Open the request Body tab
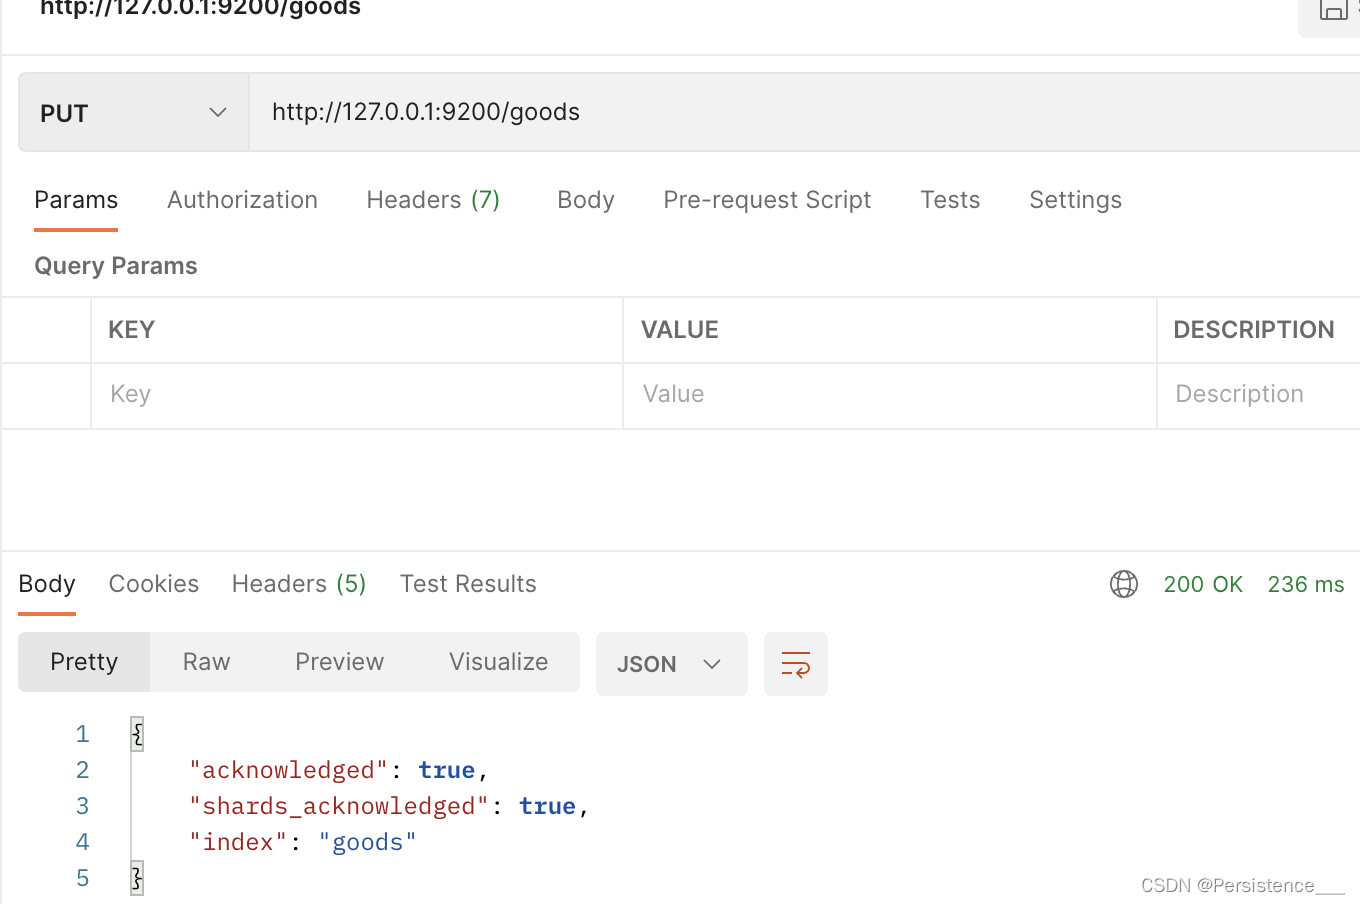 586,200
